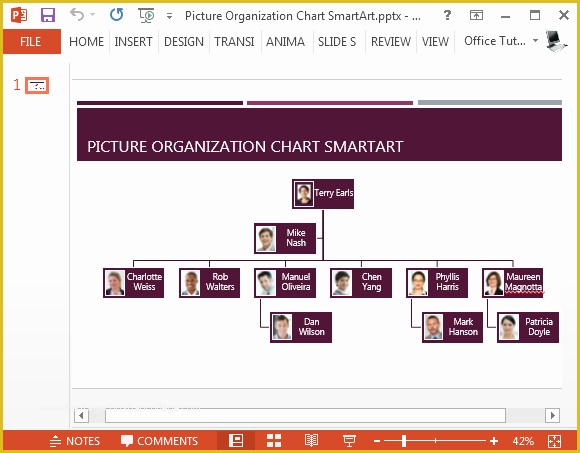Screen dimensions: 580x453
Task: Zoom out with the minus button
Action: point(377,441)
